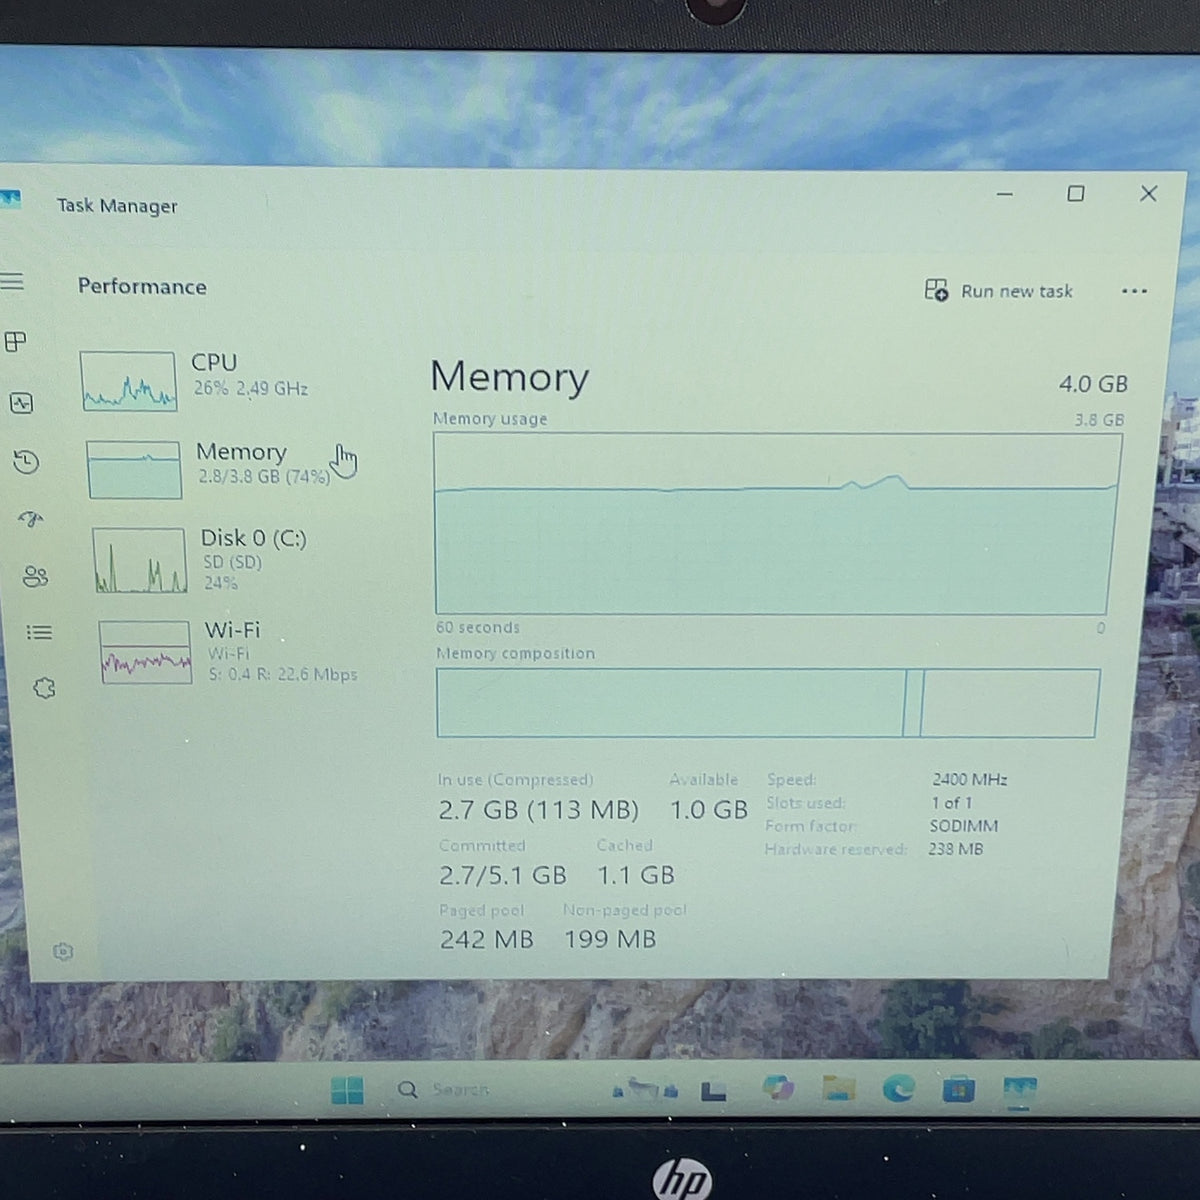The image size is (1200, 1200).
Task: Open the Services page from the sidebar
Action: (x=44, y=688)
